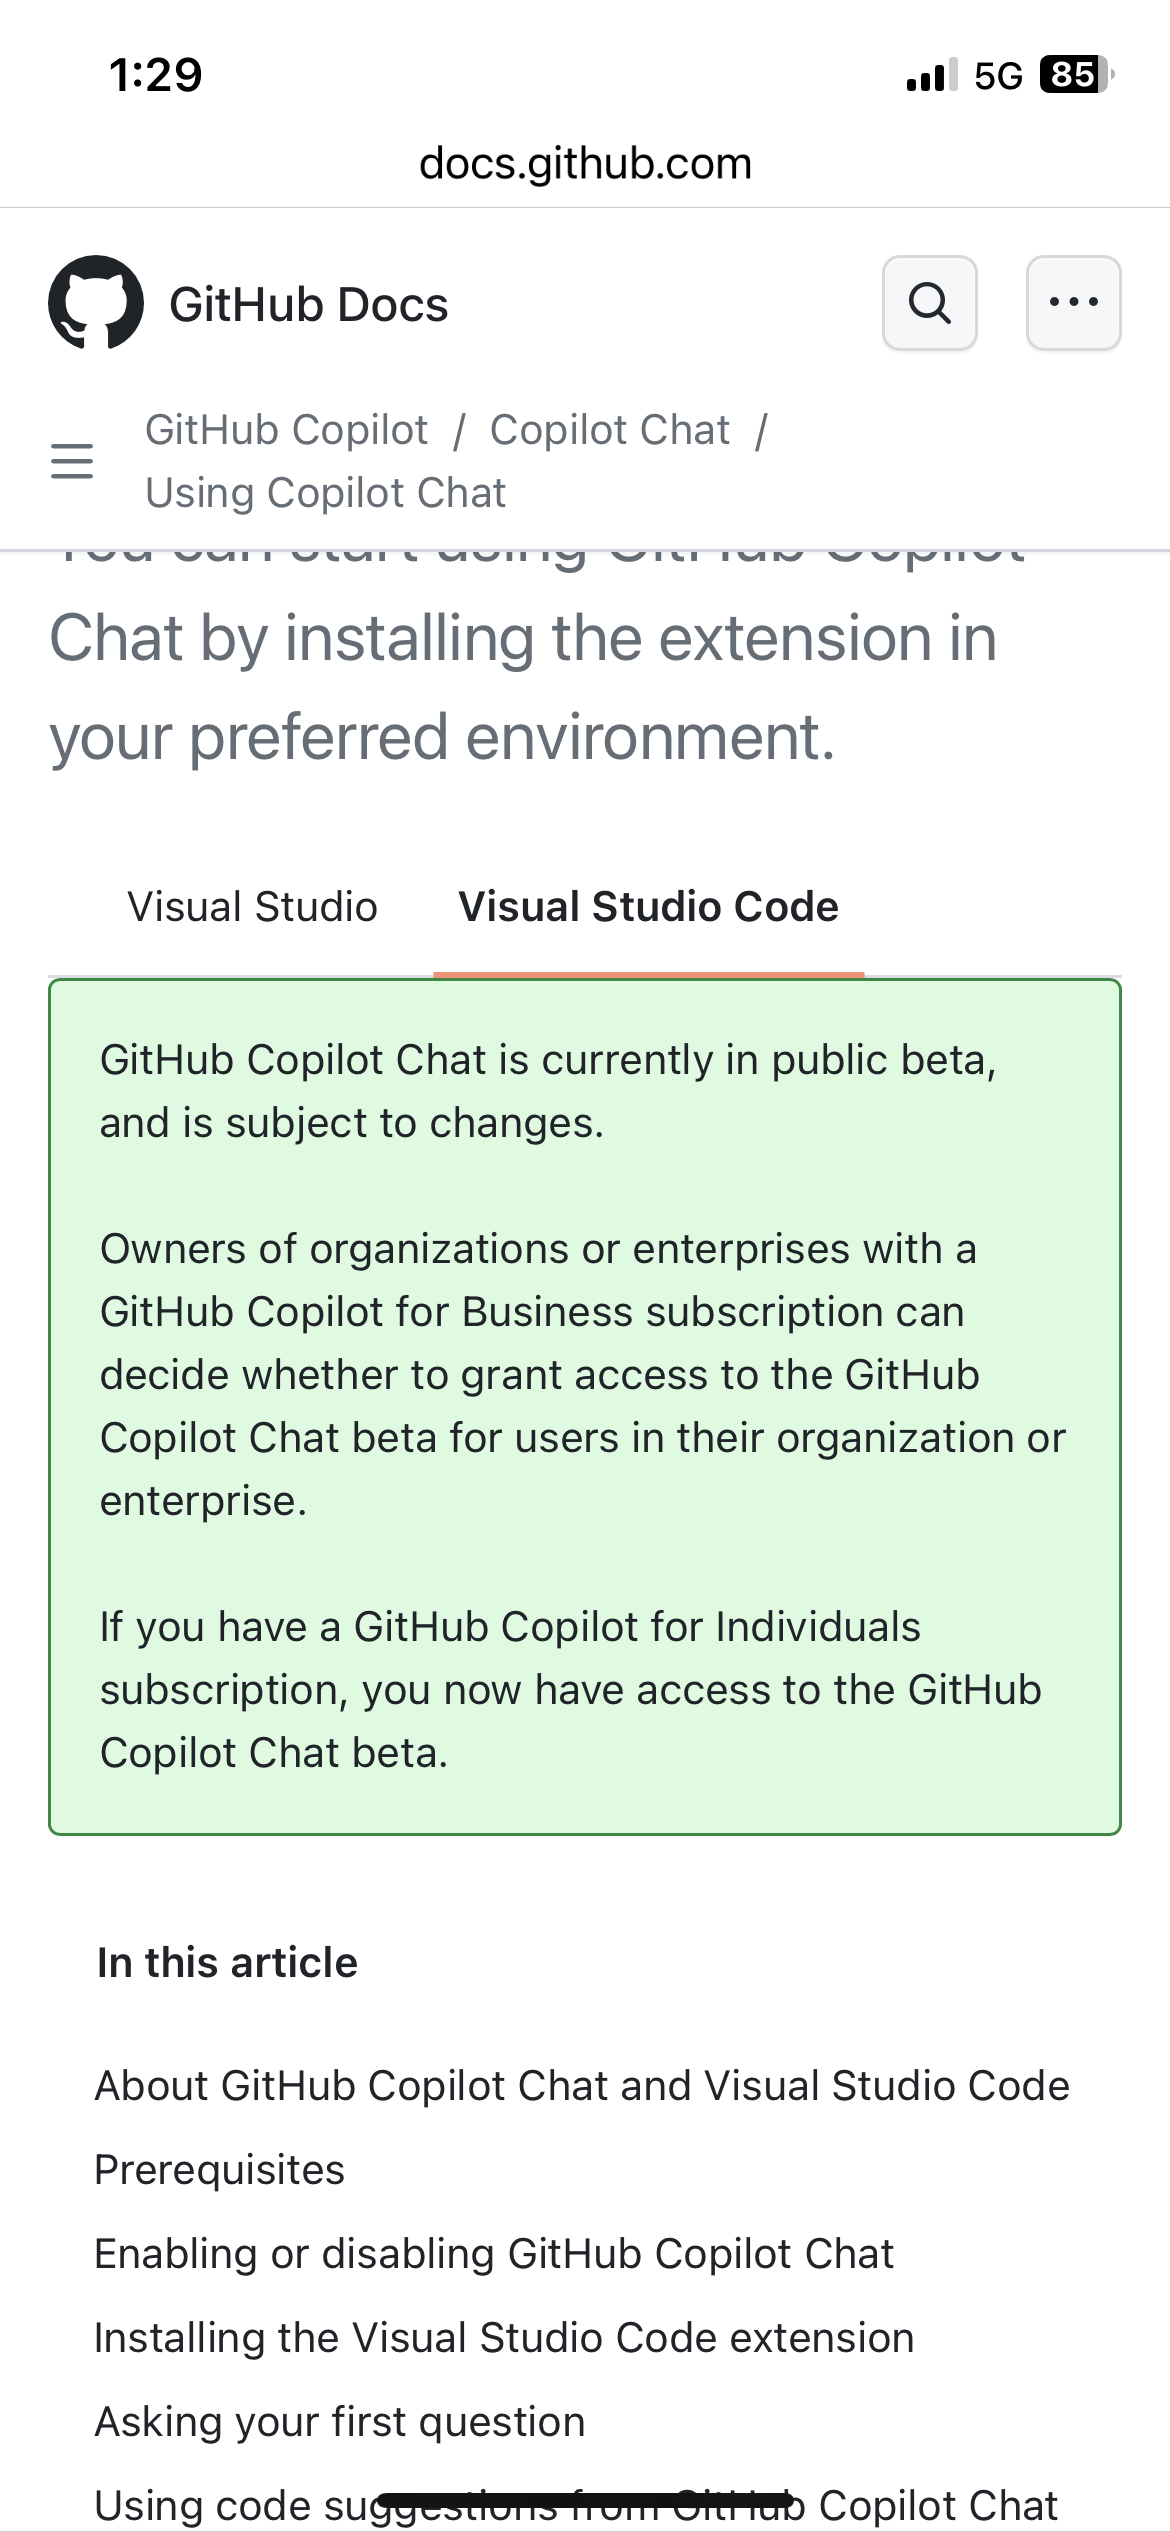Open Enabling or disabling GitHub Copilot Chat
The height and width of the screenshot is (2532, 1170).
point(493,2253)
